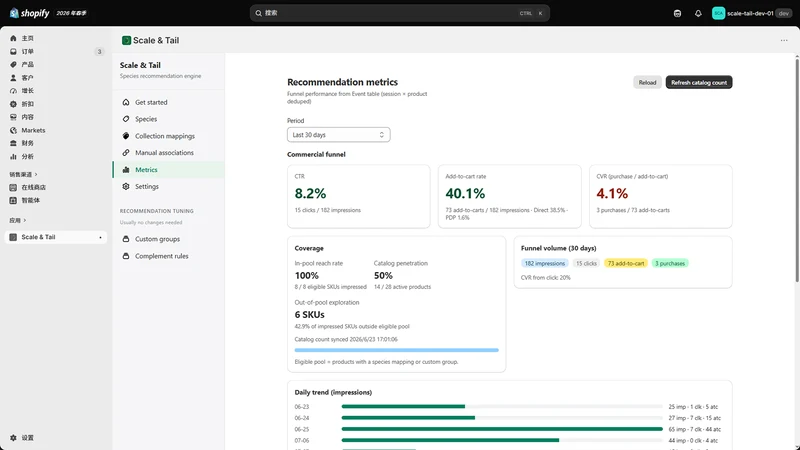Click the 在线商店 online store icon
The width and height of the screenshot is (800, 450).
pyautogui.click(x=13, y=187)
